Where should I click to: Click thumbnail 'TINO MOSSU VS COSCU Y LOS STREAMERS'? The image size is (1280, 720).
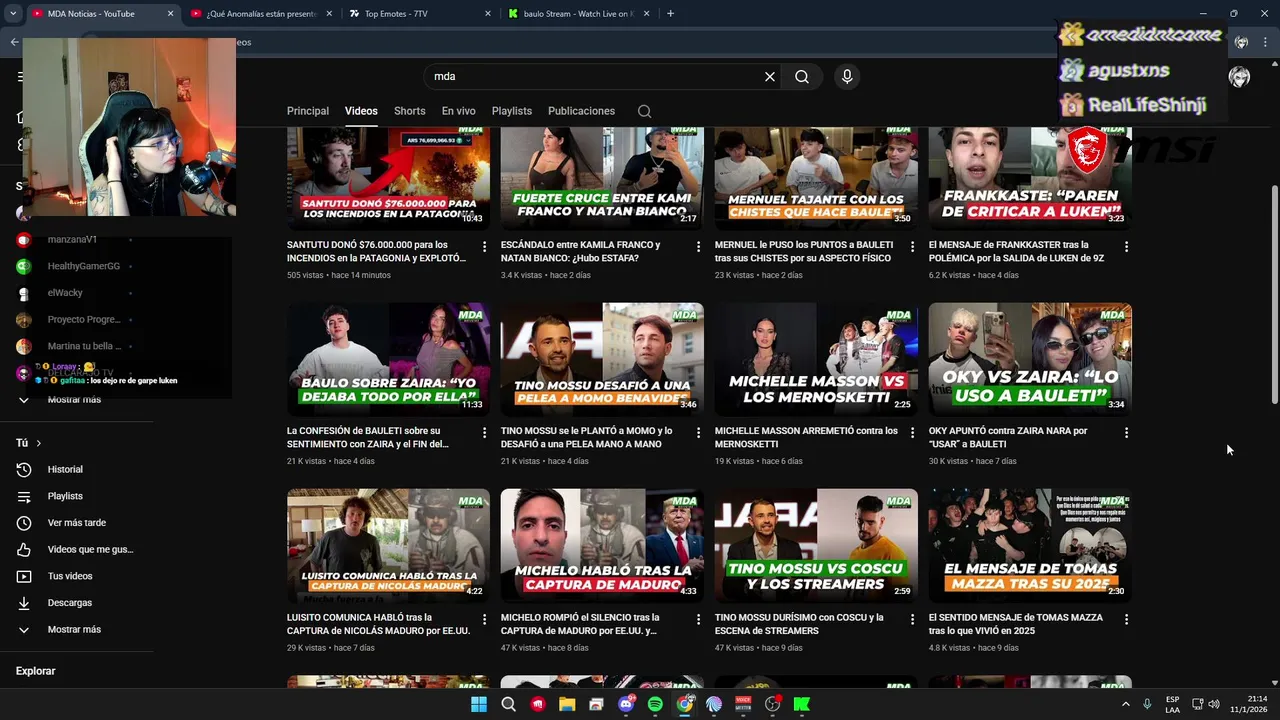point(816,546)
